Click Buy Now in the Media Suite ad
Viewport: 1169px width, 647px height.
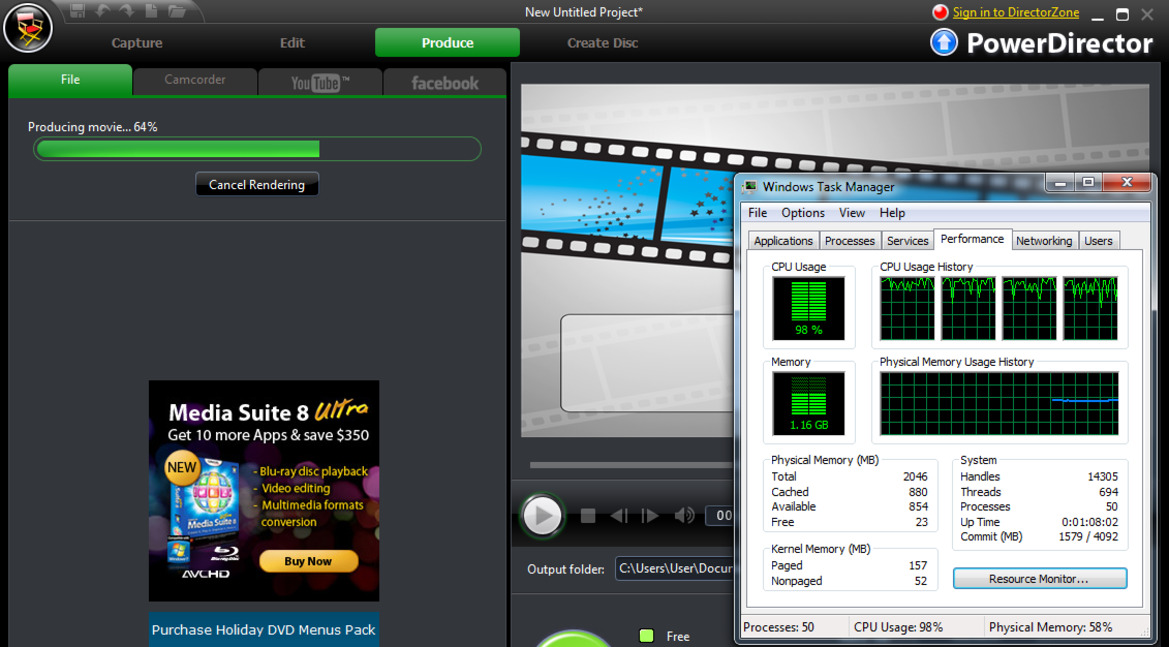tap(308, 561)
